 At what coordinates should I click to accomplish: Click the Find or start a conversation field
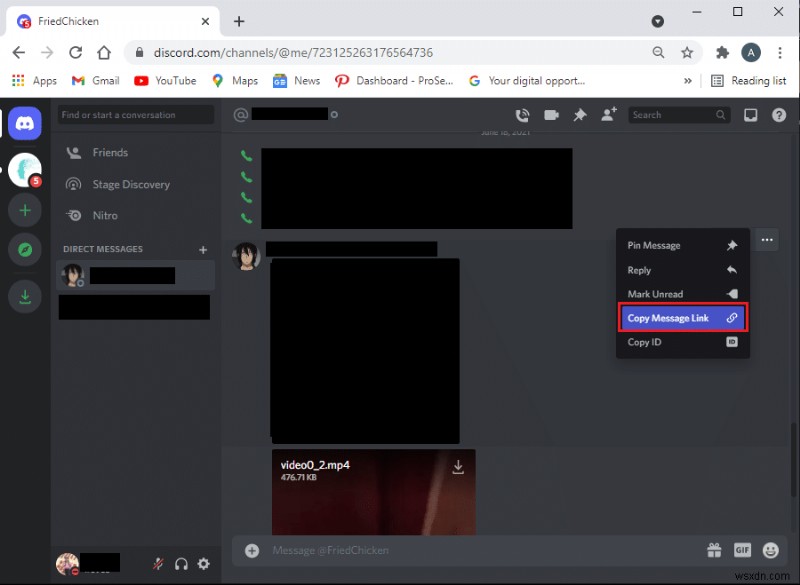pyautogui.click(x=135, y=115)
